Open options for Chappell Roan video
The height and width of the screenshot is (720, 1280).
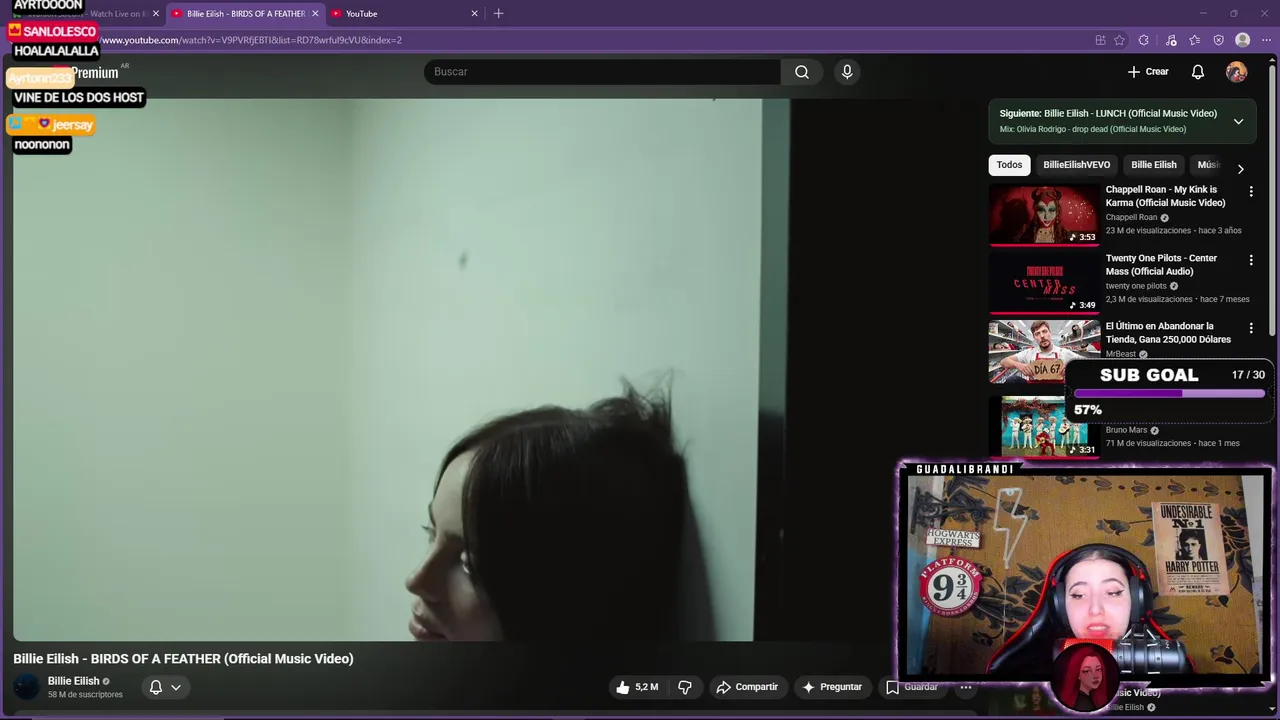[1251, 191]
